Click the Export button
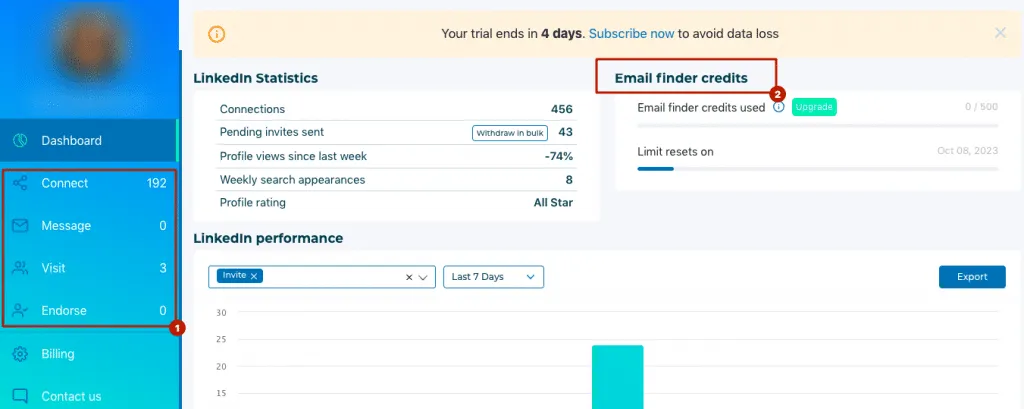 (x=972, y=276)
